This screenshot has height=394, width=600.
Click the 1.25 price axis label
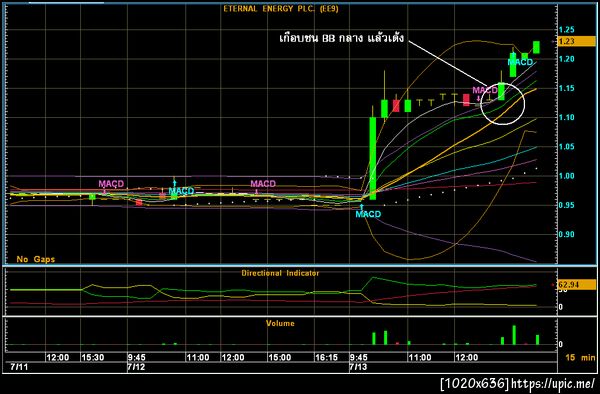click(566, 29)
